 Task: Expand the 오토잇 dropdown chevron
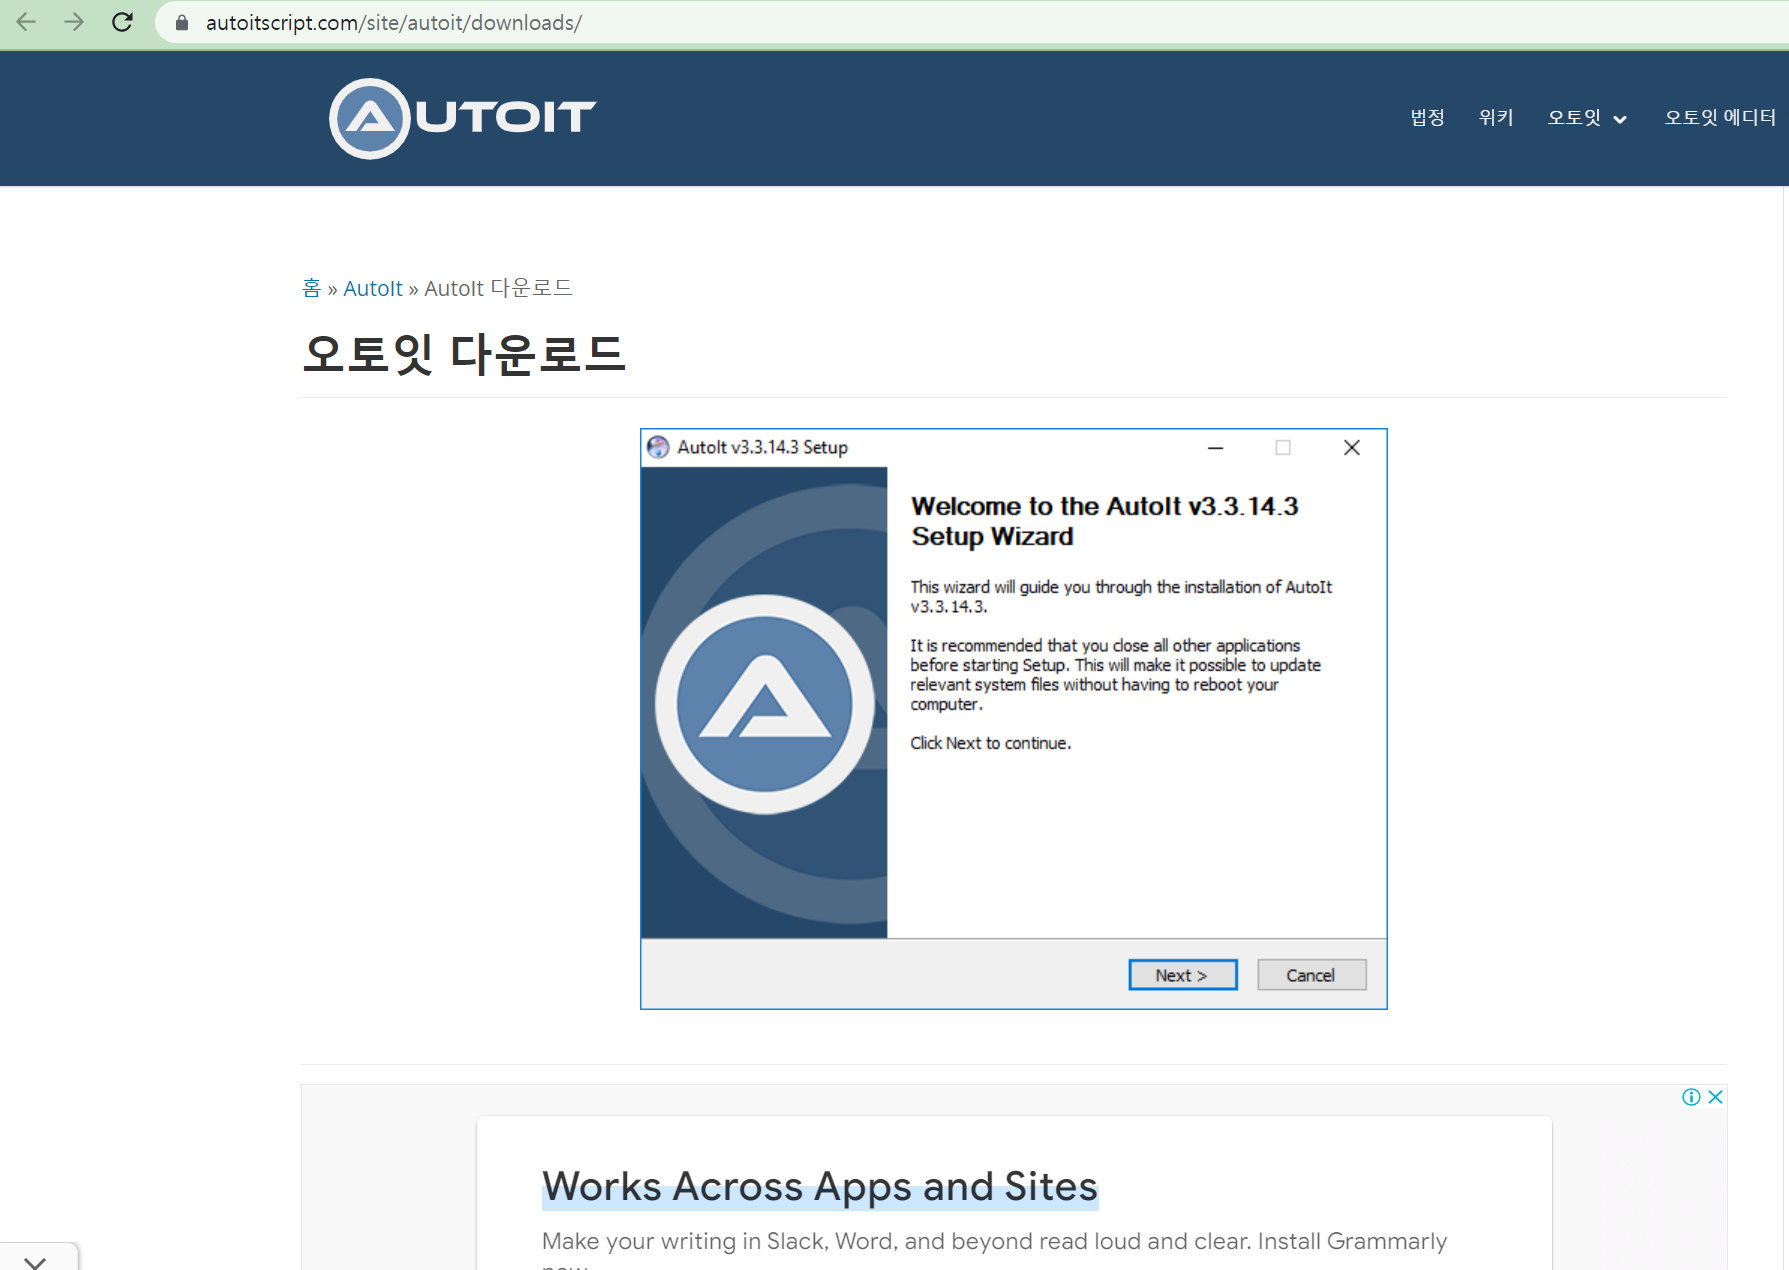pyautogui.click(x=1620, y=119)
